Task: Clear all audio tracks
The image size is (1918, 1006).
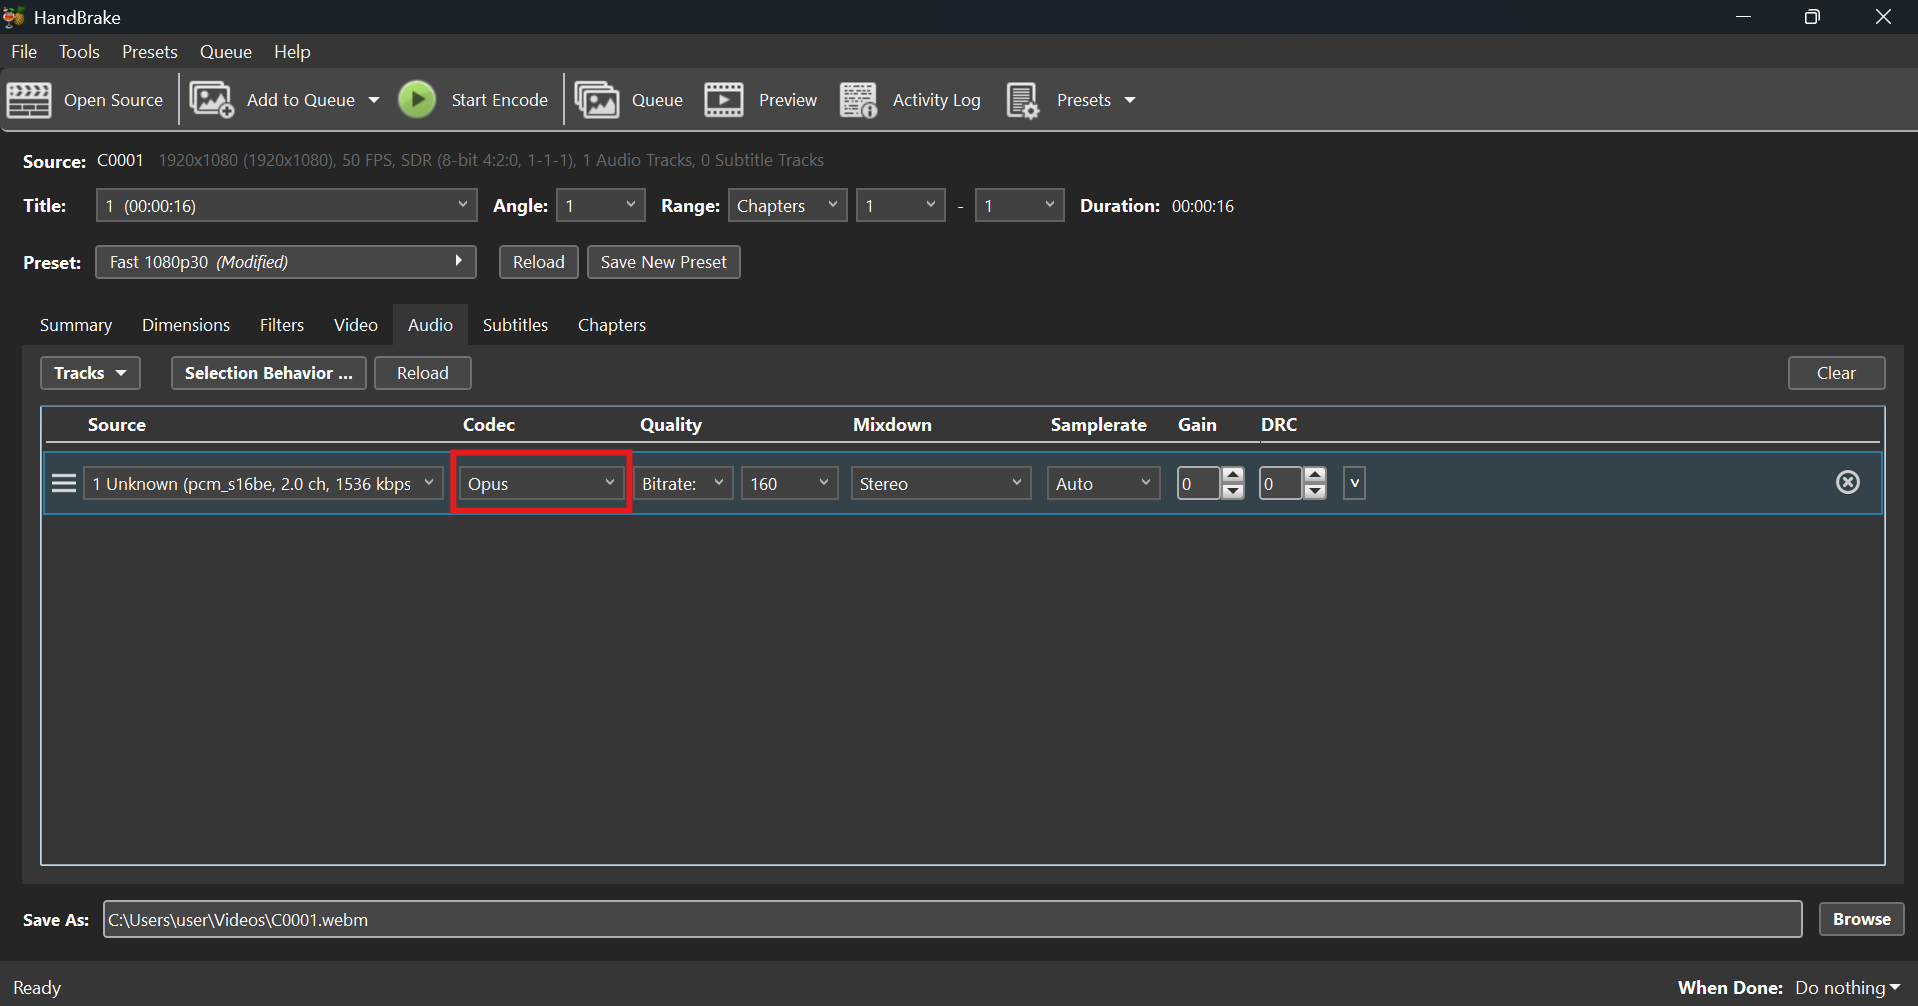Action: [x=1836, y=373]
